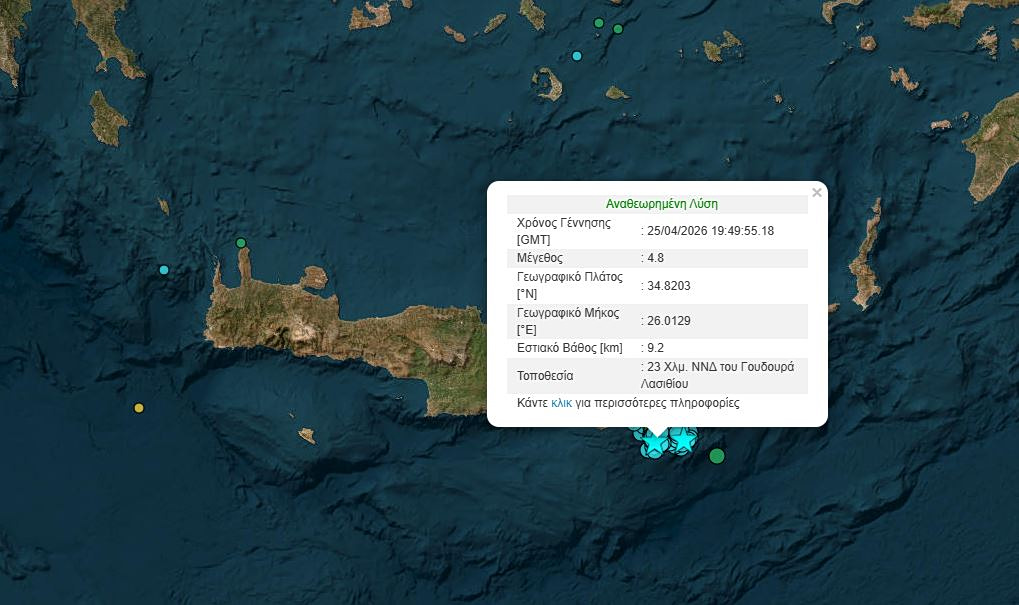This screenshot has height=605, width=1019.
Task: Click Santorini island on the map
Action: pyautogui.click(x=549, y=84)
